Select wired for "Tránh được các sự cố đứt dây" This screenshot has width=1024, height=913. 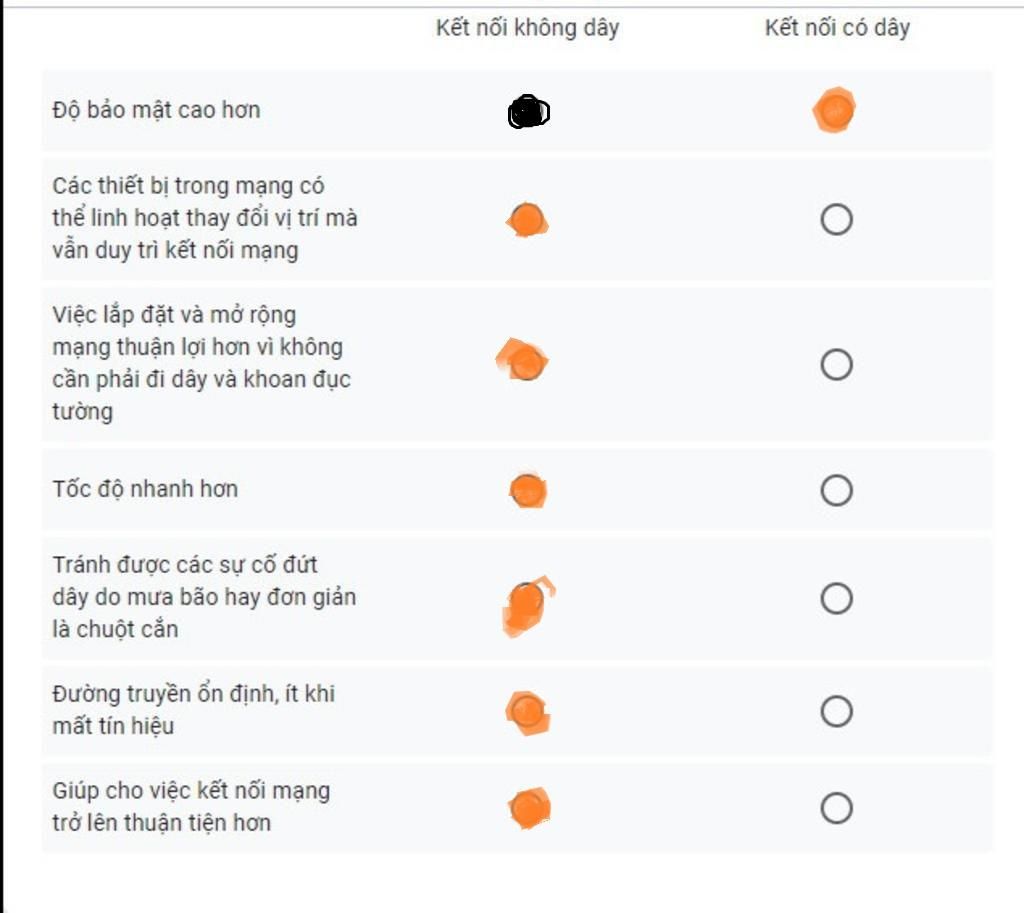click(837, 598)
